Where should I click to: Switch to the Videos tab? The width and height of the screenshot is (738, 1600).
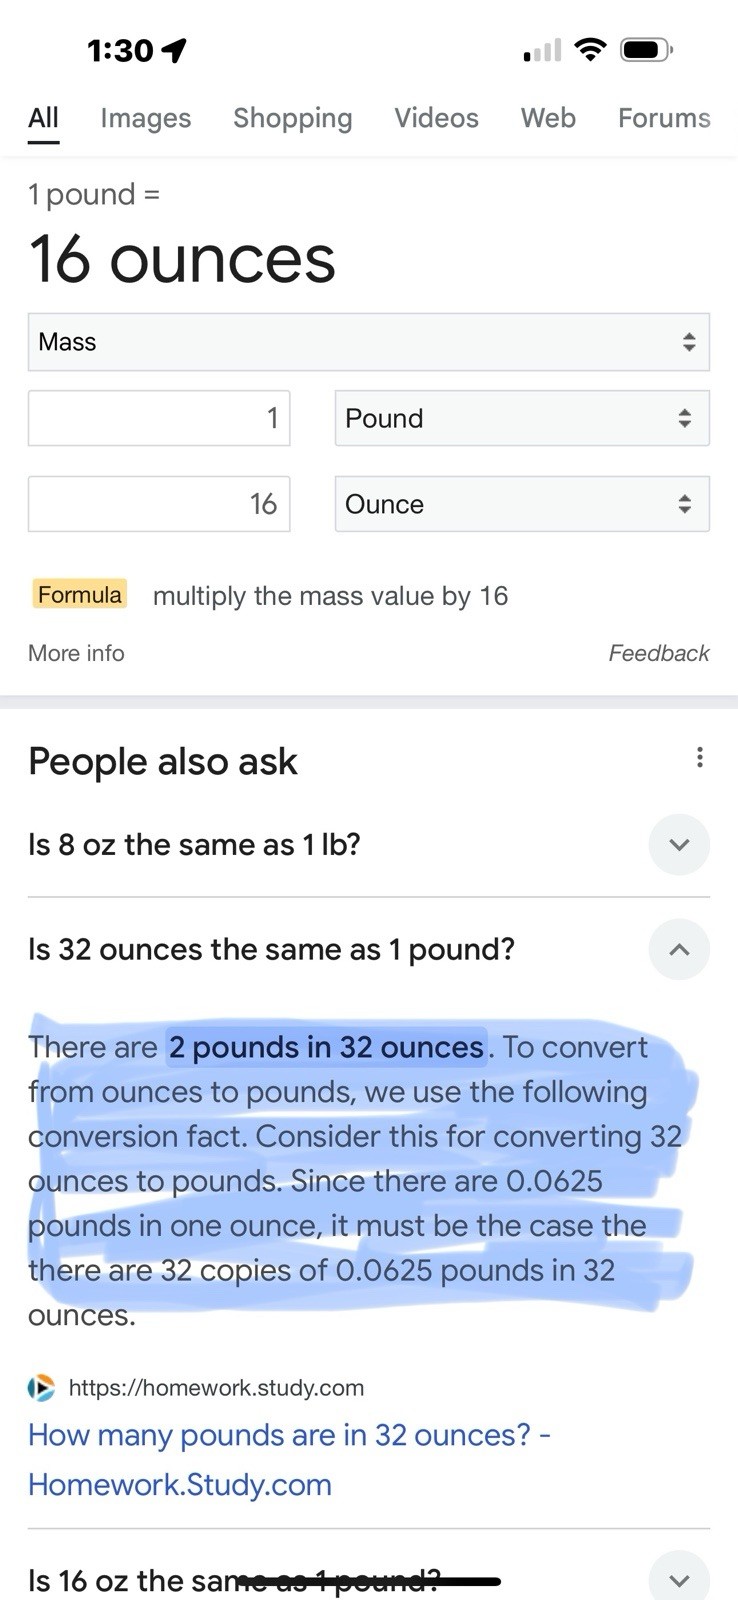[x=436, y=118]
